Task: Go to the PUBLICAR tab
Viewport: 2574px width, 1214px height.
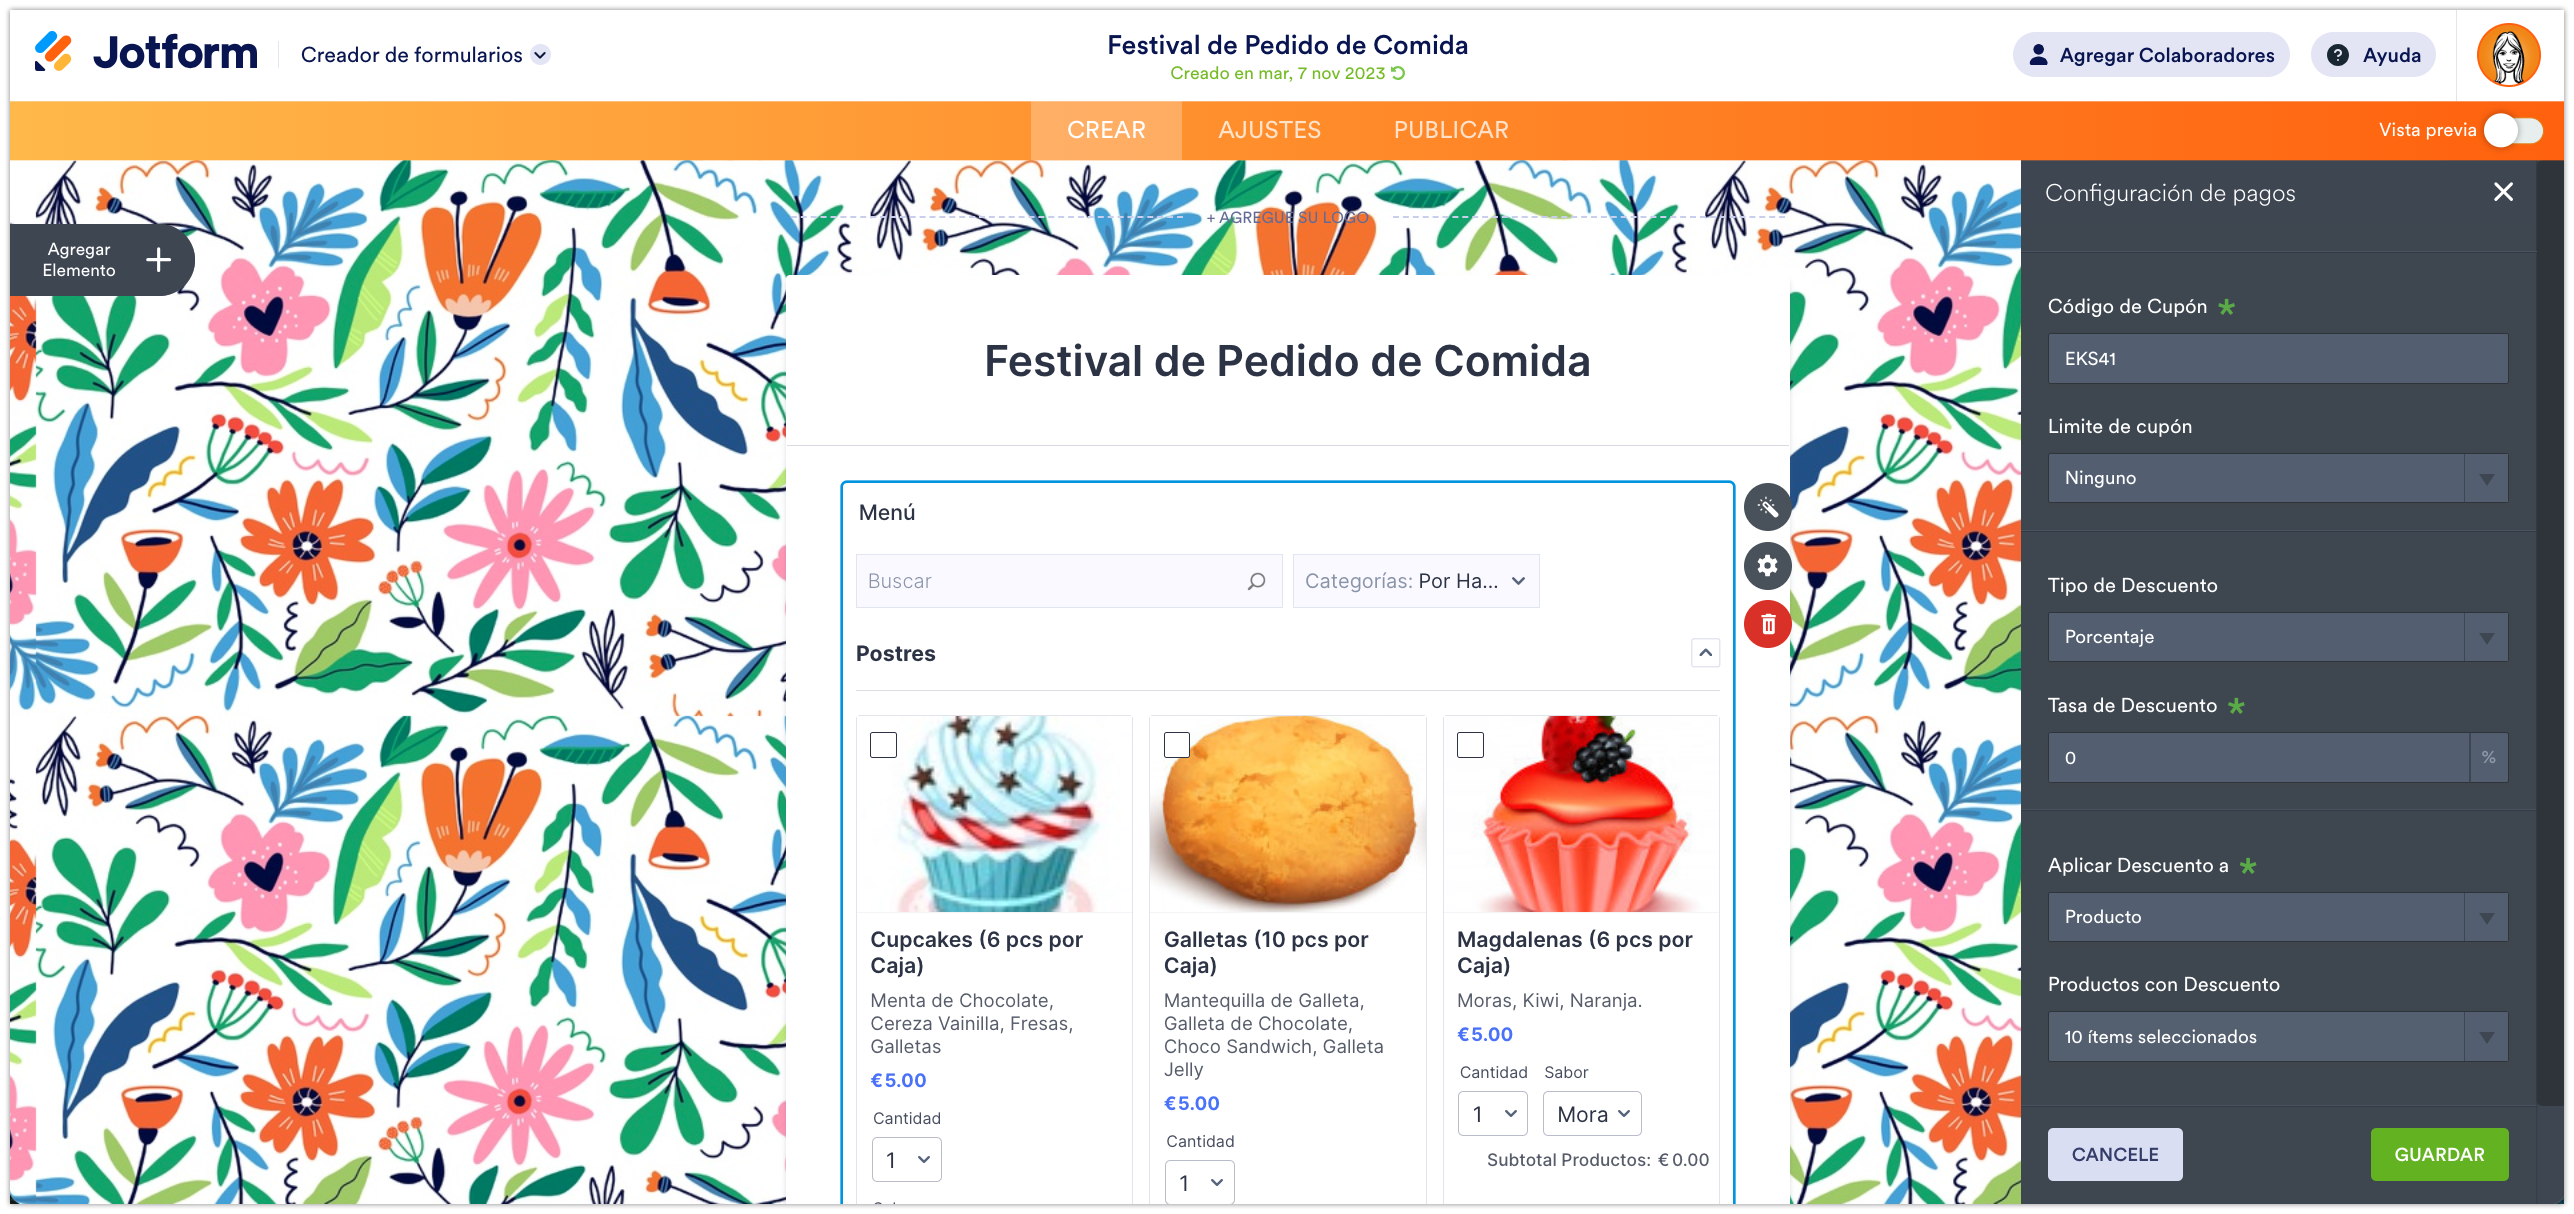Action: coord(1450,130)
